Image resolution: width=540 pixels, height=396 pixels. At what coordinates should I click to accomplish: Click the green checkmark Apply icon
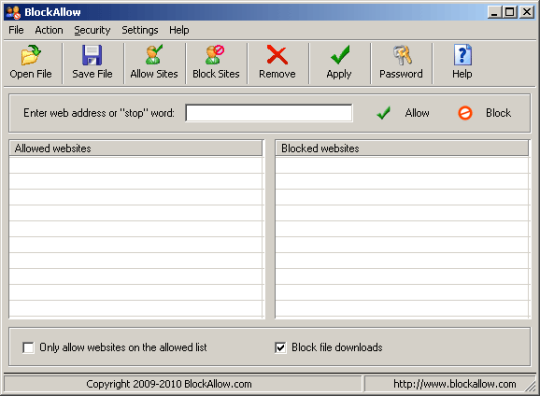coord(340,55)
